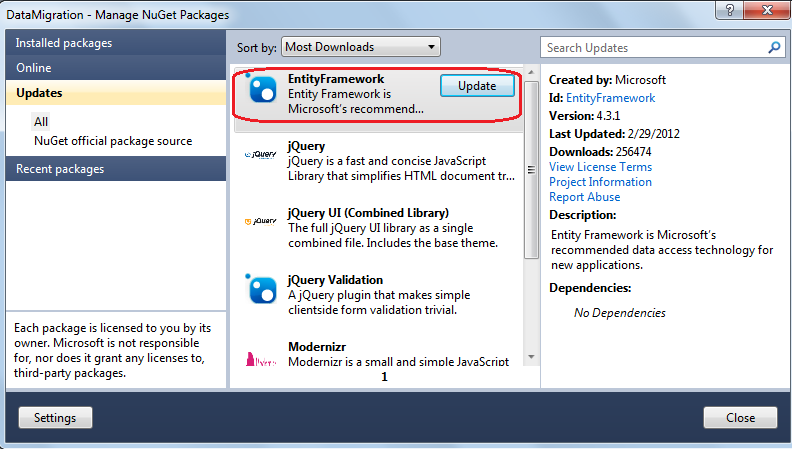
Task: Open the Settings dialog
Action: tap(55, 417)
